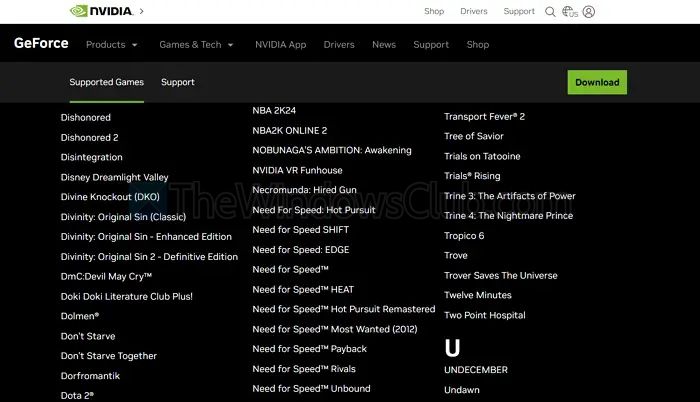Expand the Games & Tech dropdown menu

(196, 45)
